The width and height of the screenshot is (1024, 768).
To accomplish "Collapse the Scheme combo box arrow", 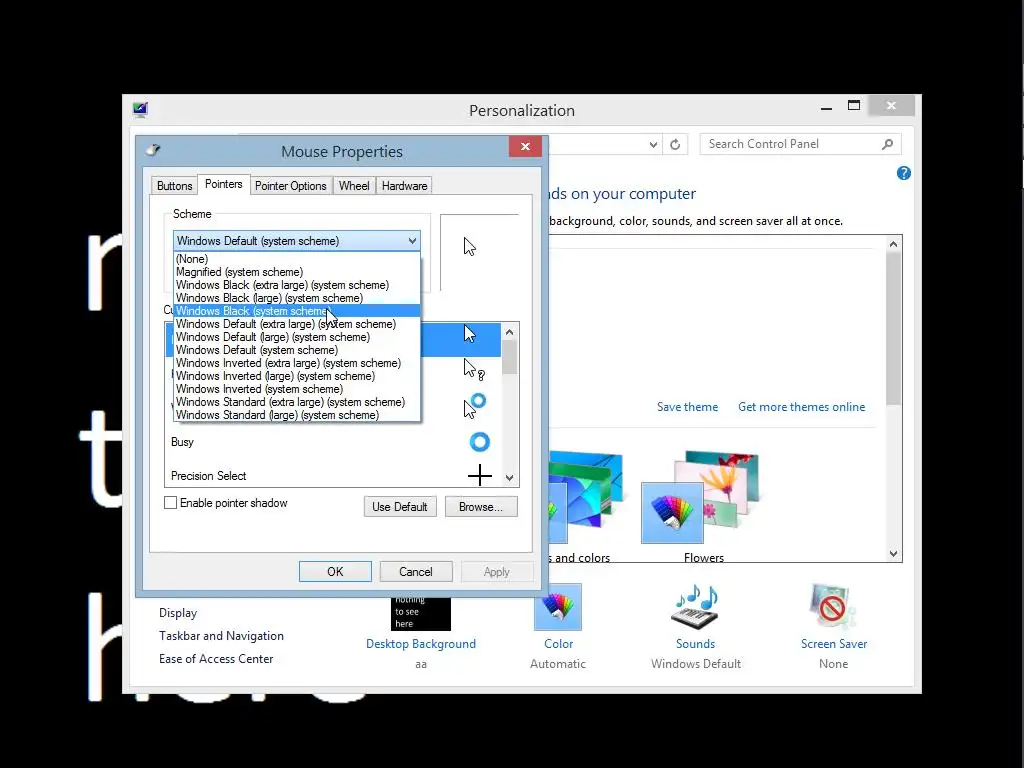I will [412, 241].
